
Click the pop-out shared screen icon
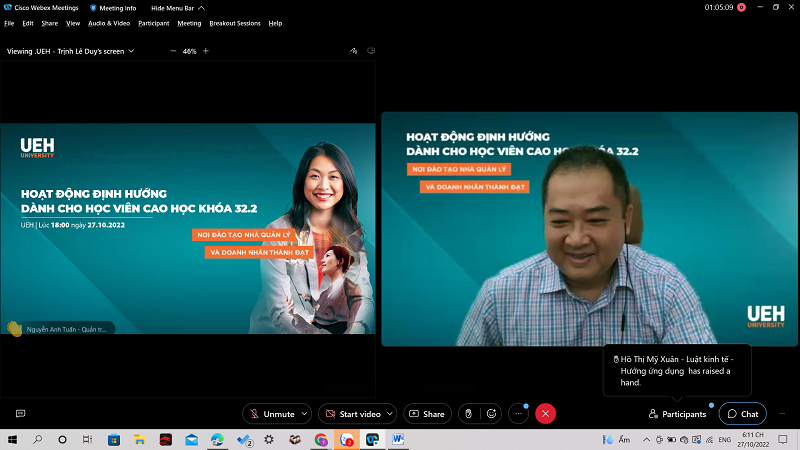click(371, 51)
